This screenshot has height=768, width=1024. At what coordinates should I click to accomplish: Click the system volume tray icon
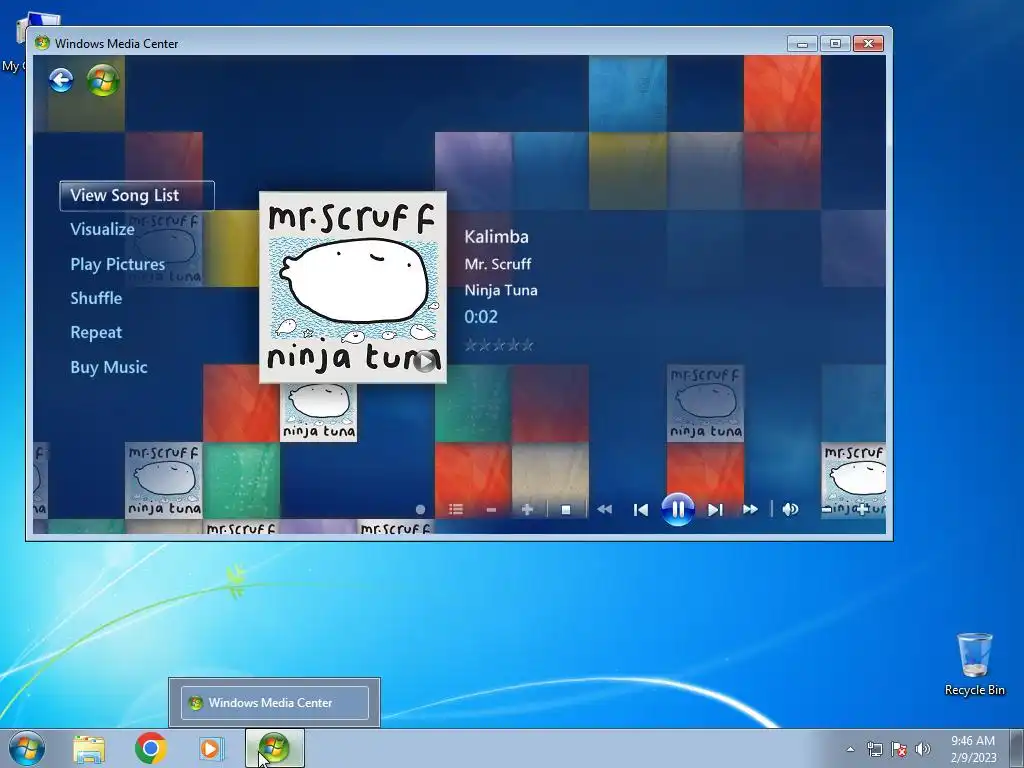click(x=922, y=749)
